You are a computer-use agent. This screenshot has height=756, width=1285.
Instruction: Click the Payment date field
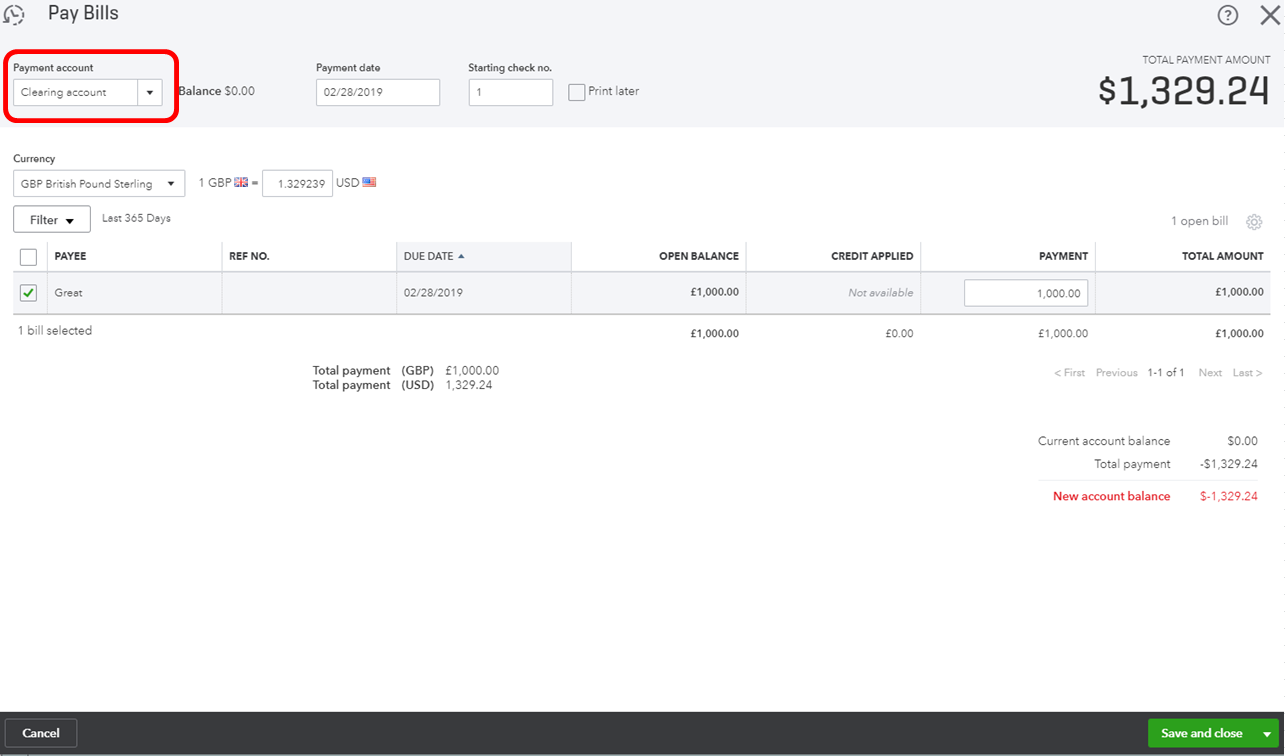377,92
